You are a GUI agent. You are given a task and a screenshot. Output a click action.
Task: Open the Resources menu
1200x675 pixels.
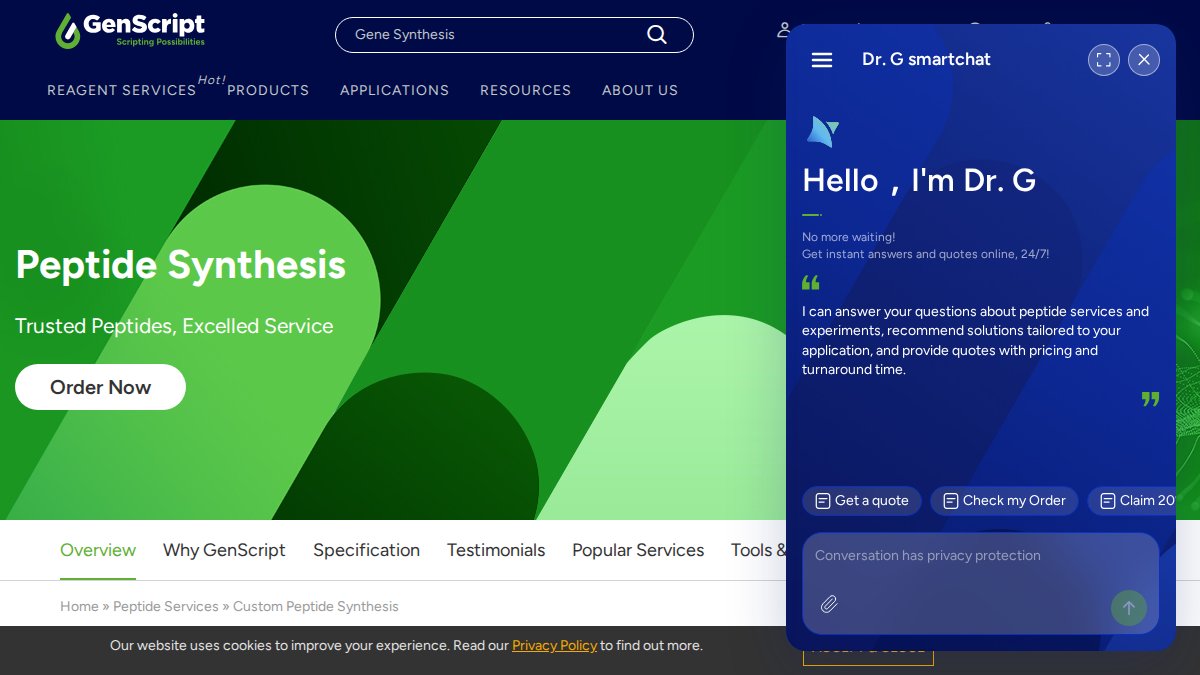point(525,90)
